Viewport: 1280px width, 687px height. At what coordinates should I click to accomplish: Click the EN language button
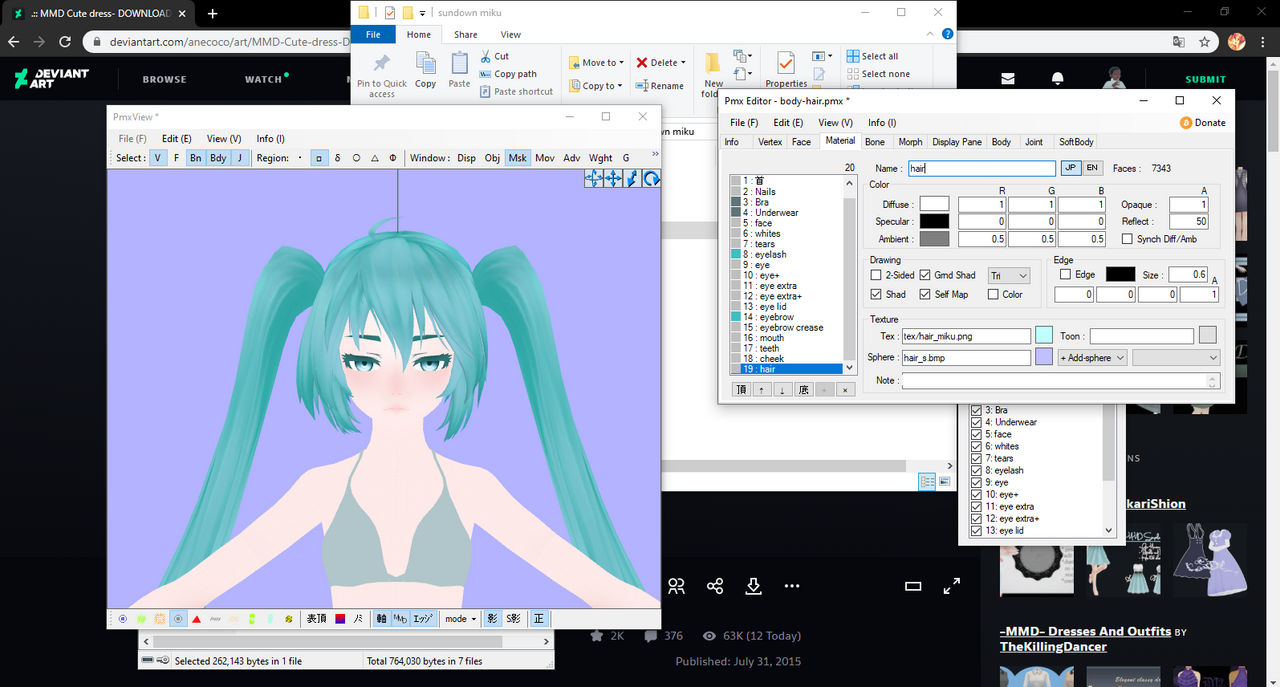click(1092, 168)
